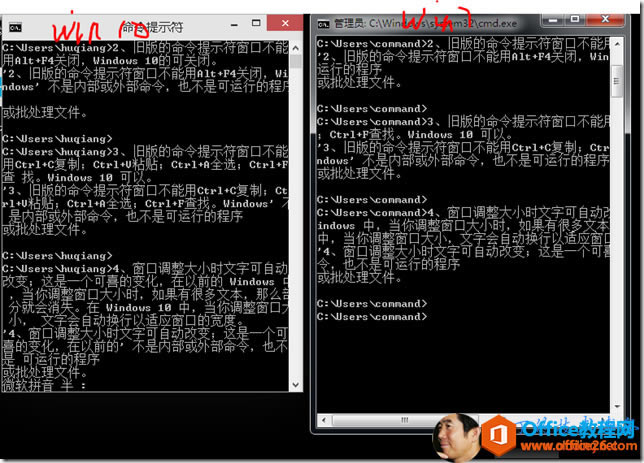Click the vertical scrollbar thumb in the Win7 window
Screen dimensions: 644x463
point(616,81)
